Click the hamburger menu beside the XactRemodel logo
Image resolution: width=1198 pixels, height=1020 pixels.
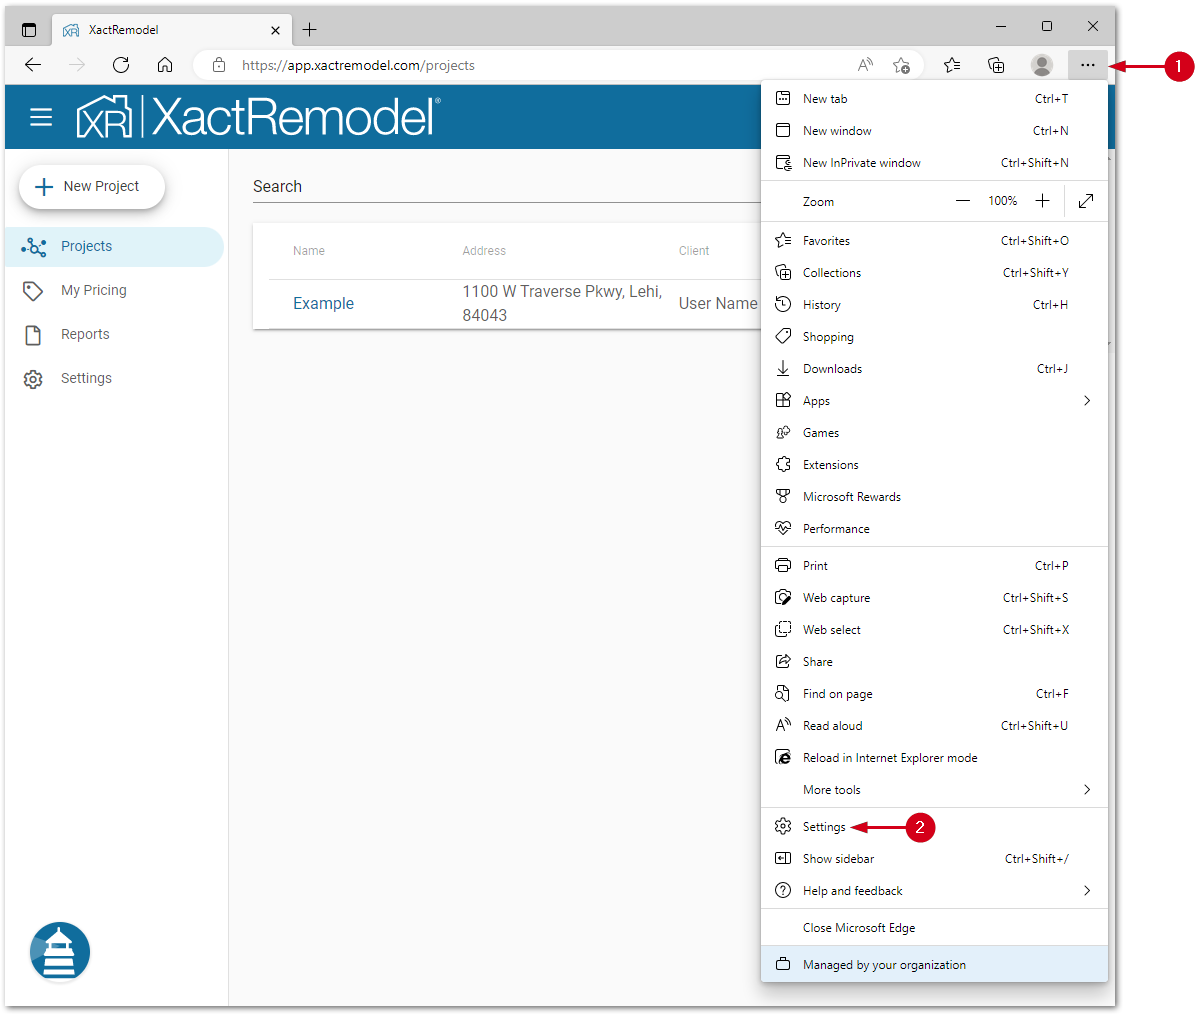click(41, 117)
